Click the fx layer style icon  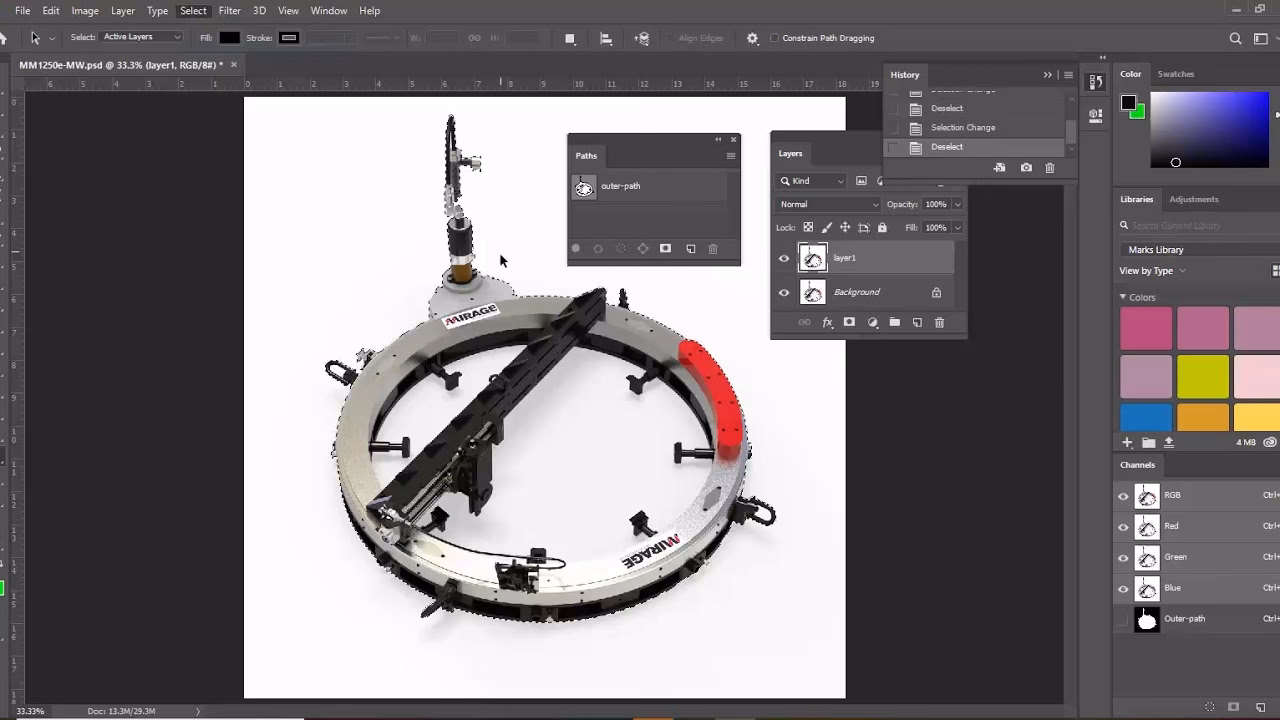coord(827,322)
